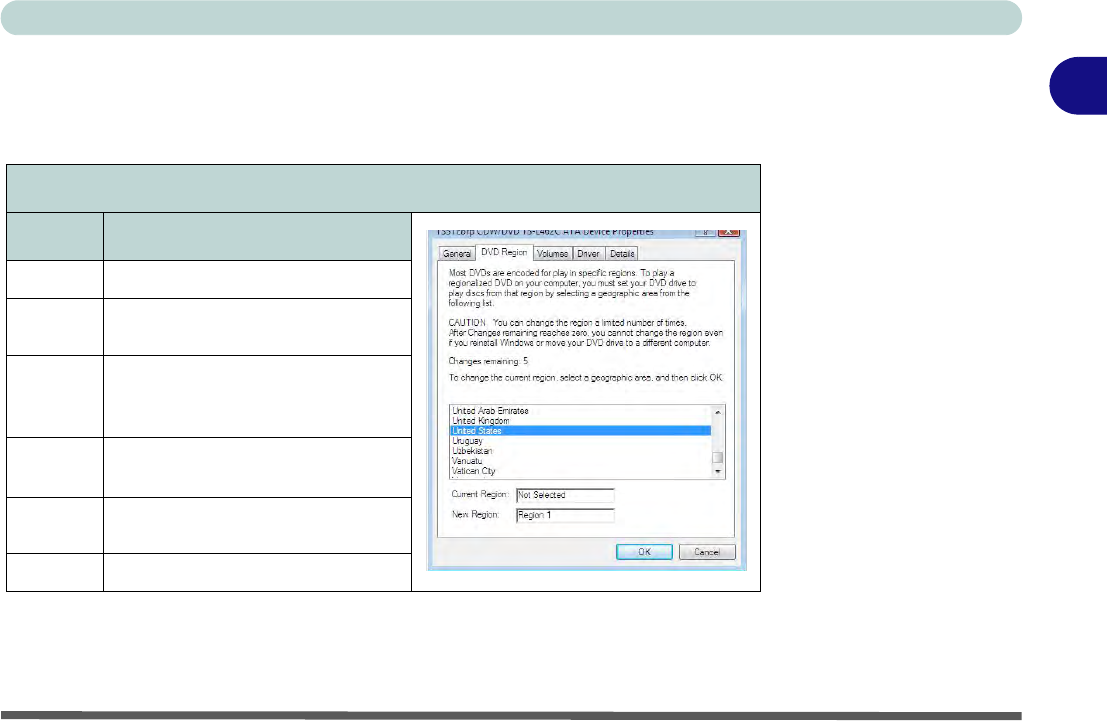Click the Current Region field
The width and height of the screenshot is (1107, 721).
564,495
